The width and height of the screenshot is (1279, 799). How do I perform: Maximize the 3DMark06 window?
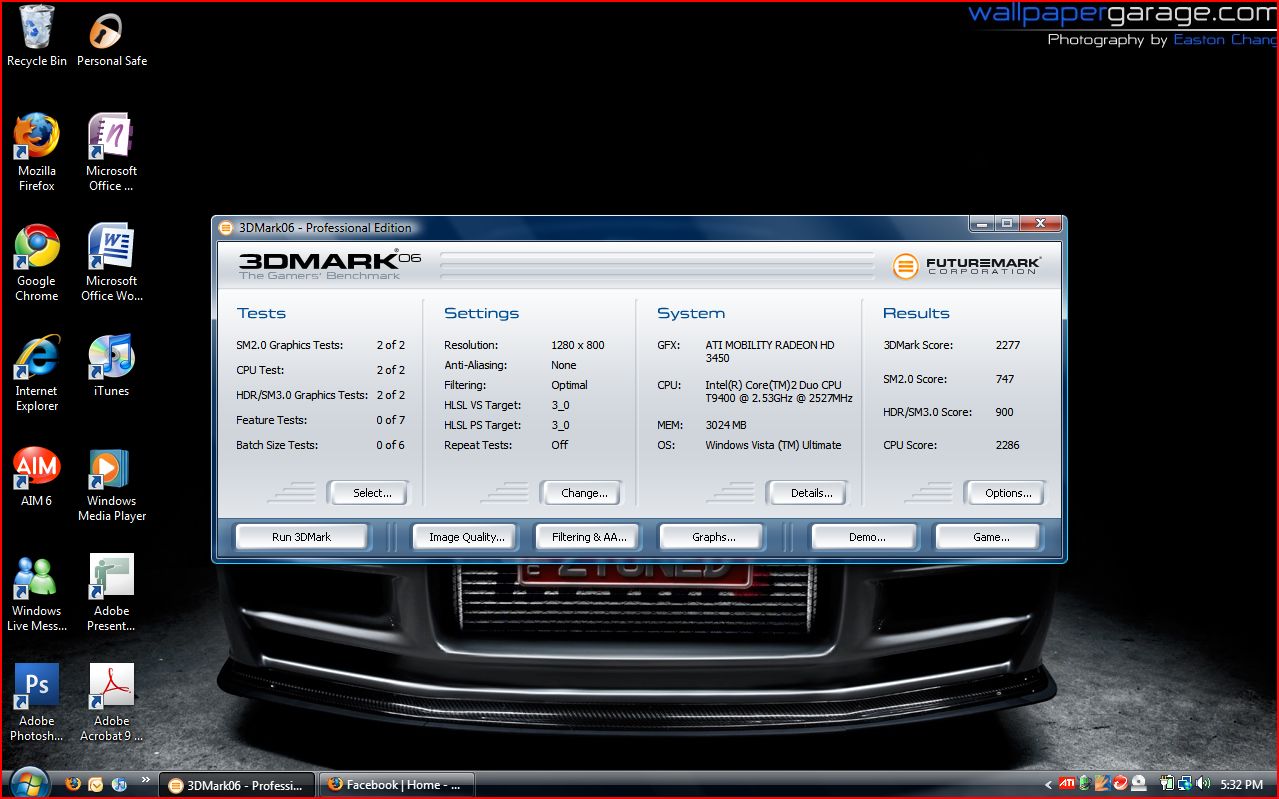point(1007,224)
